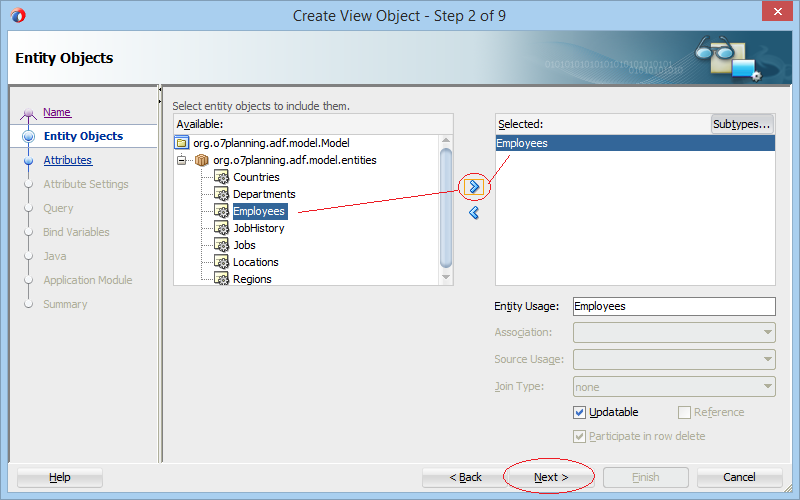Viewport: 800px width, 500px height.
Task: Select the Java wizard step
Action: pyautogui.click(x=55, y=256)
